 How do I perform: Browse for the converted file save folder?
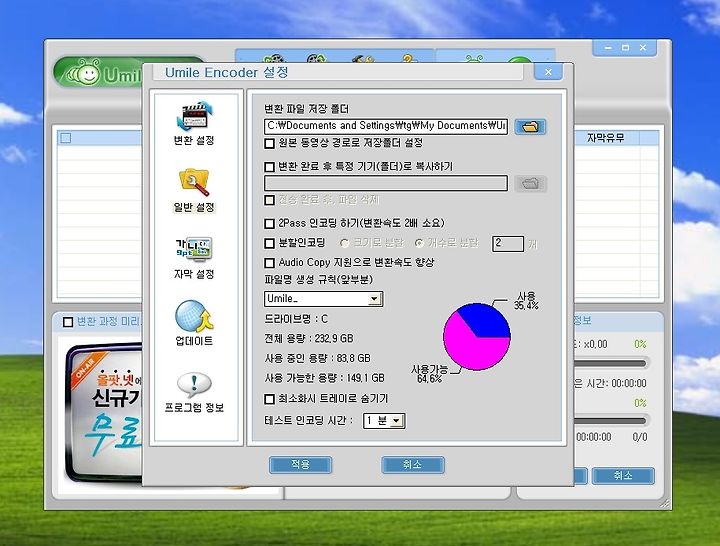[530, 127]
